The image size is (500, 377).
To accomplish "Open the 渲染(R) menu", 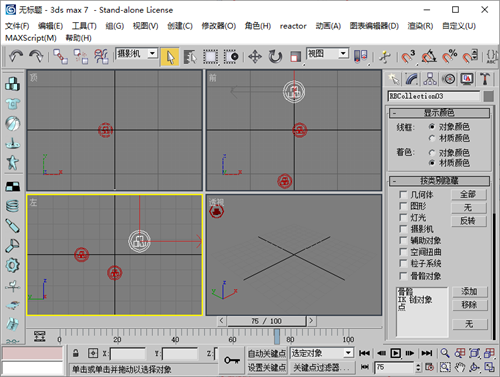I will [x=420, y=26].
